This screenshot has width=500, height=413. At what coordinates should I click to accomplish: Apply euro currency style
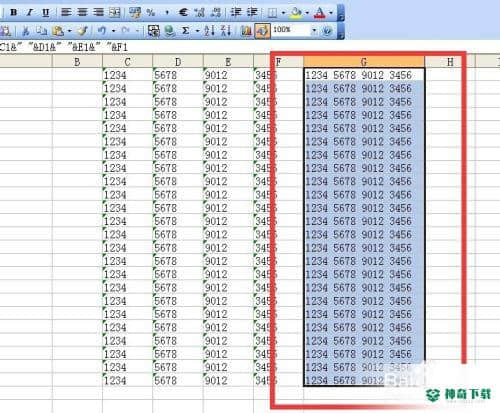(183, 13)
